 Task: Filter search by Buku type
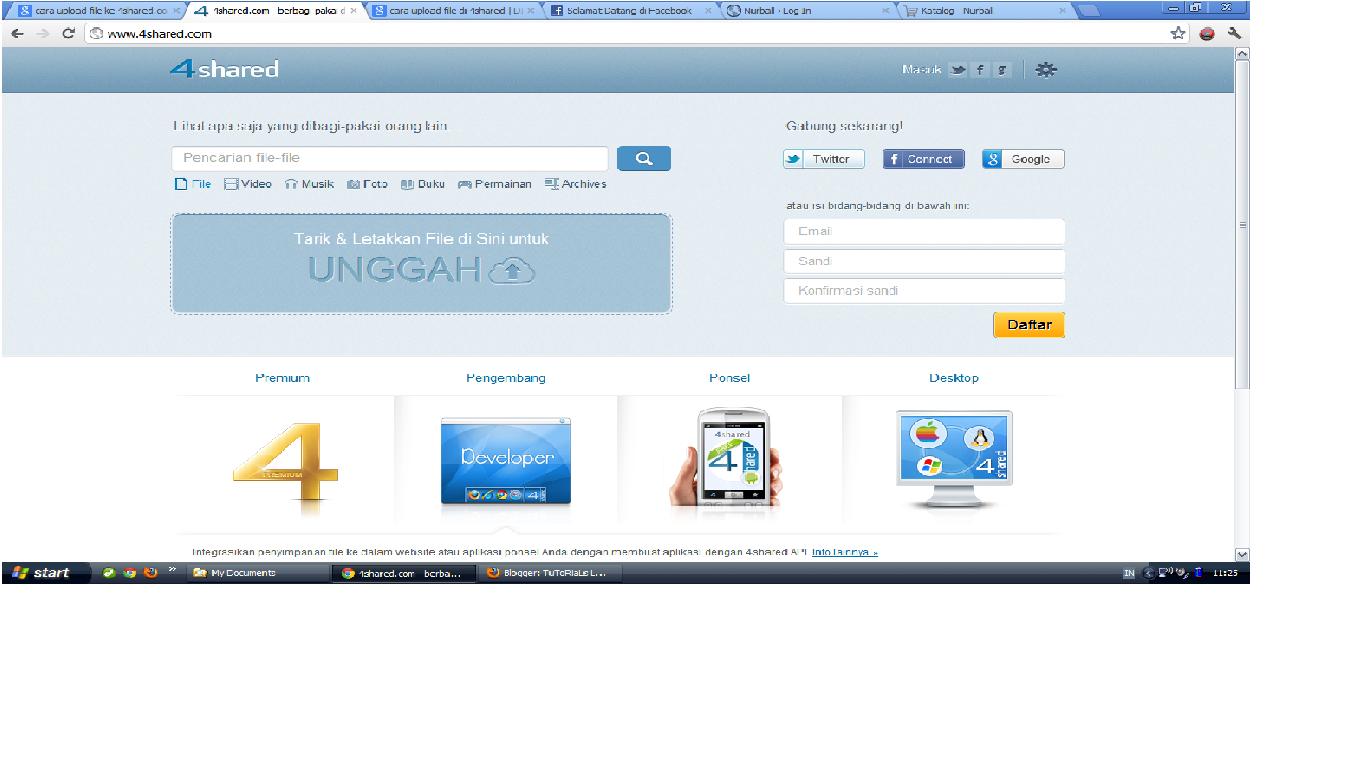point(422,184)
